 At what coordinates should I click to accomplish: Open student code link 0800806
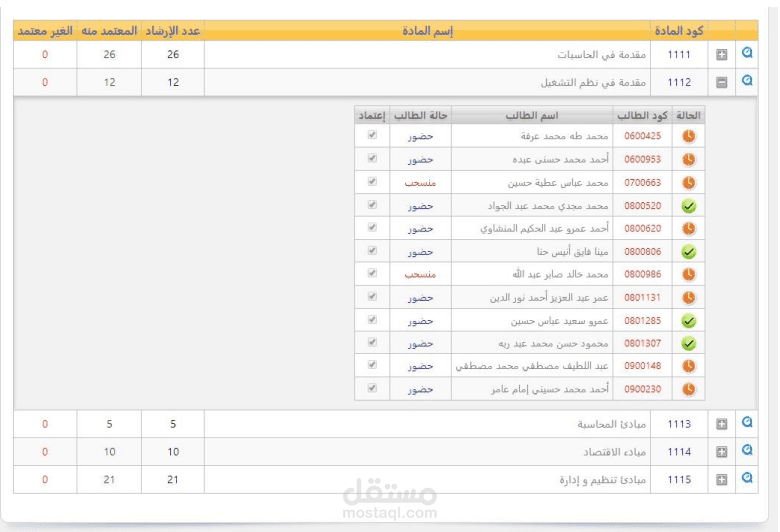coord(643,251)
